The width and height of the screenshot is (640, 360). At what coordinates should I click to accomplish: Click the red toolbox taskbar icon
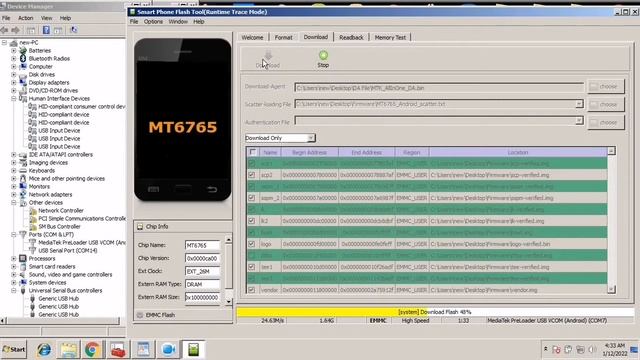[118, 350]
